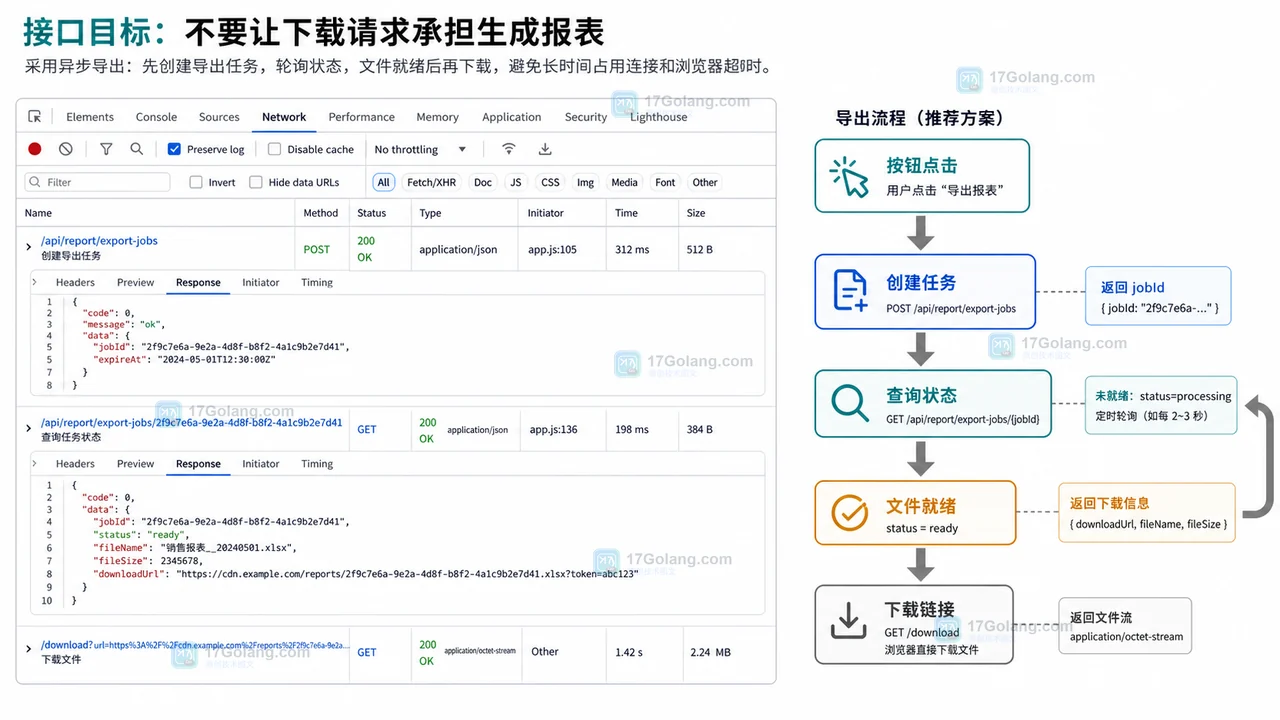The image size is (1280, 720).
Task: Expand details chevron beside first Headers tab
Action: (x=35, y=282)
